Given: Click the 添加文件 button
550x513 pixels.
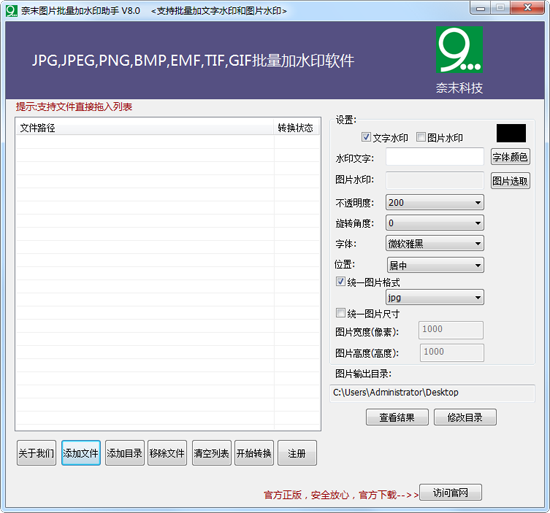Looking at the screenshot, I should (x=81, y=453).
